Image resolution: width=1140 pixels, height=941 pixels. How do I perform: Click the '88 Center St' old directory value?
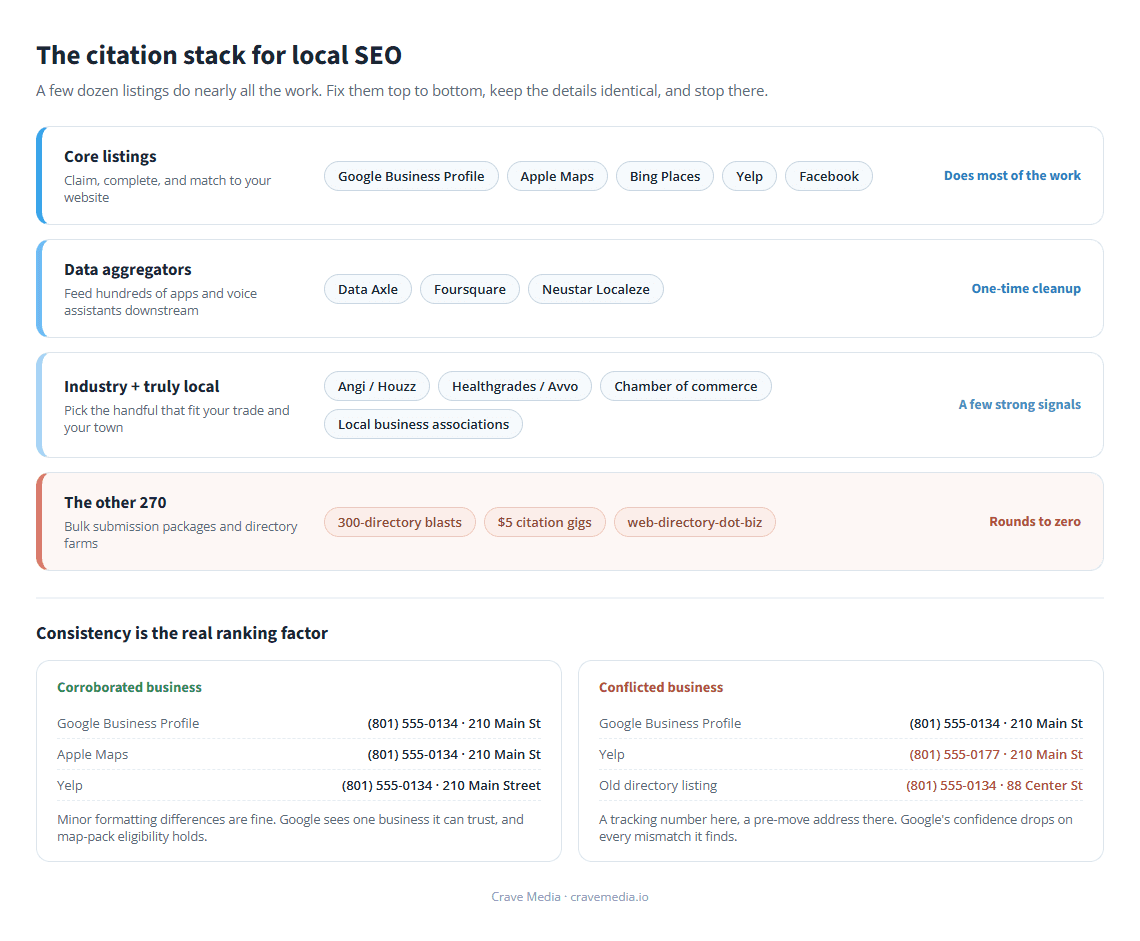click(x=1044, y=785)
